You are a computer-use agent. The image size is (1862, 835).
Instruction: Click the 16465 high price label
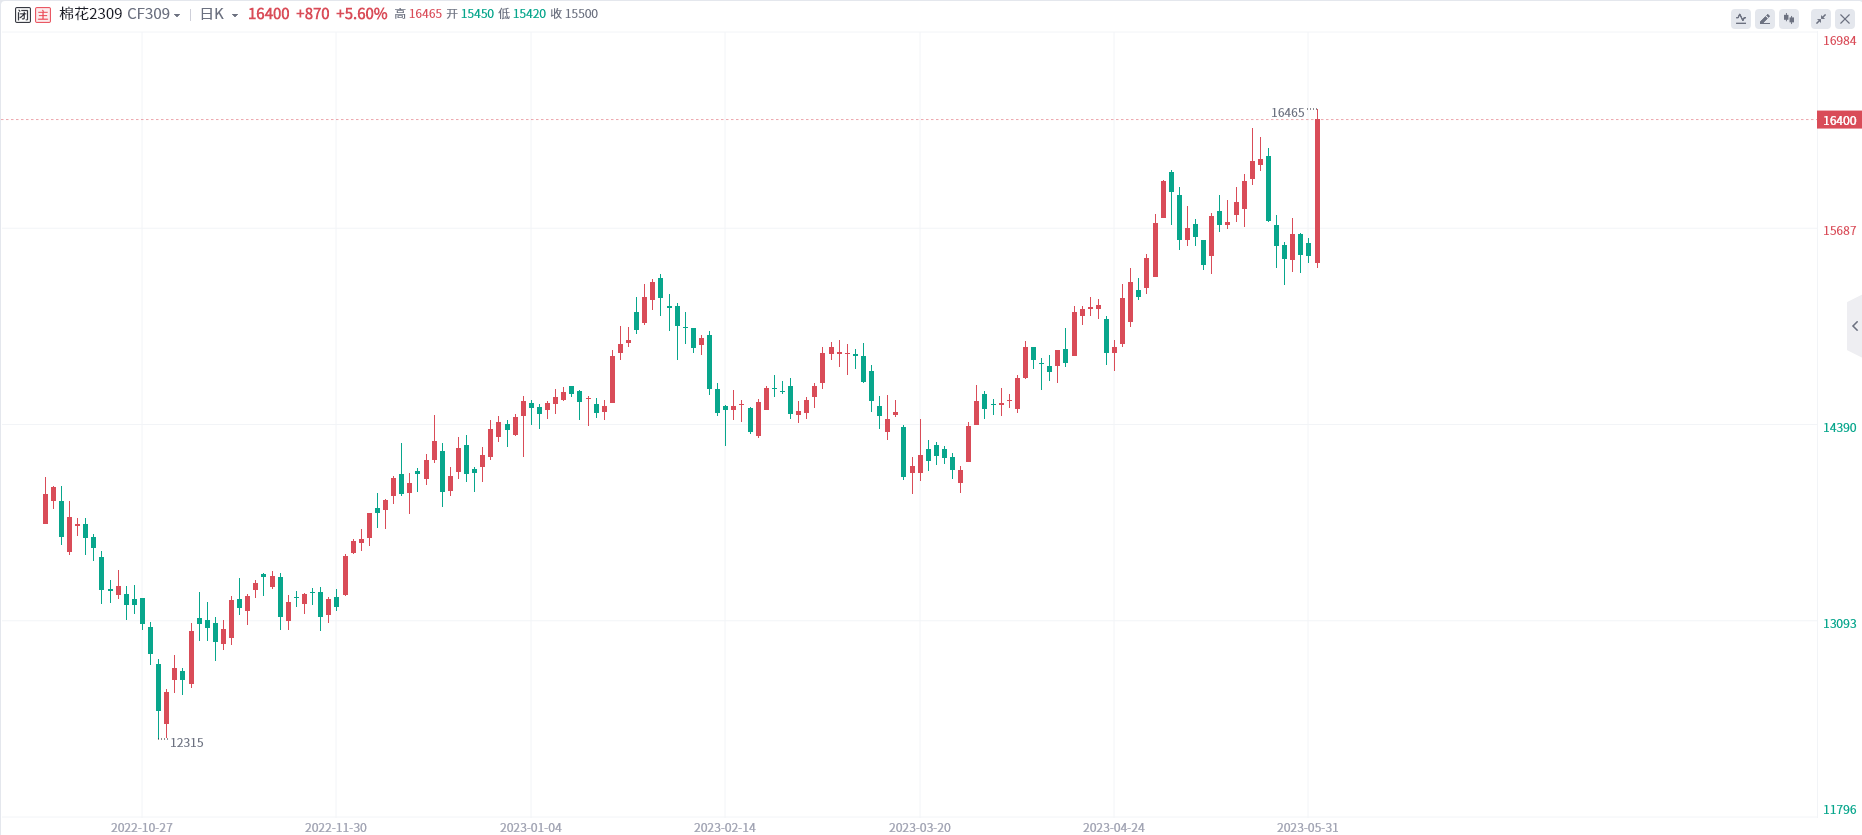(x=1287, y=113)
